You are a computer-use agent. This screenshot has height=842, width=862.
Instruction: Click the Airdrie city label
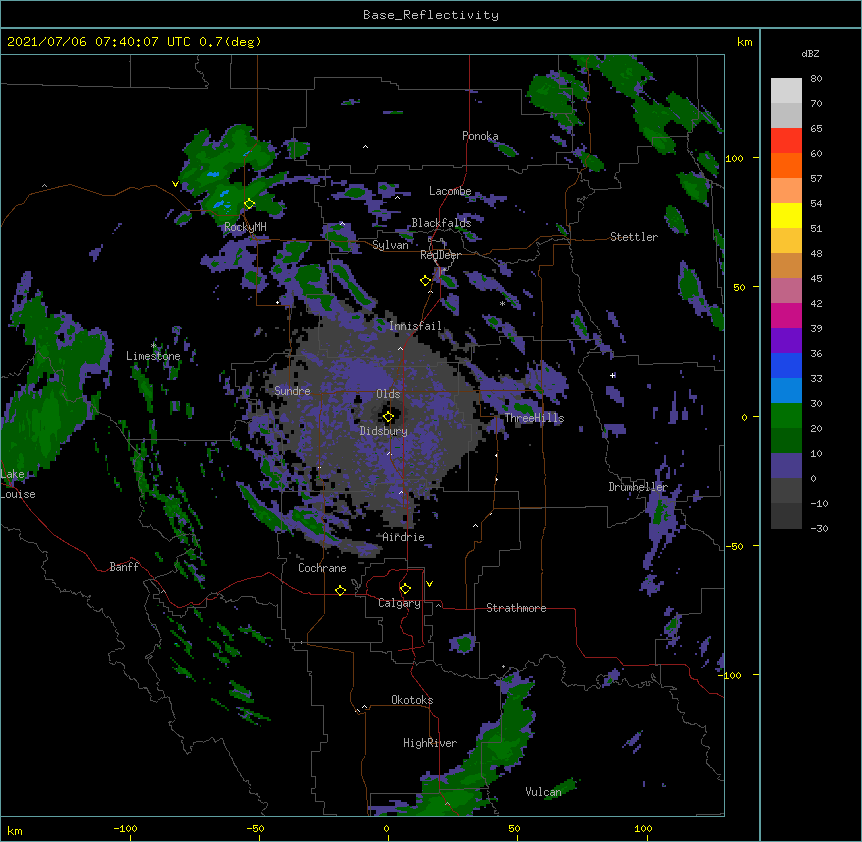click(x=403, y=537)
